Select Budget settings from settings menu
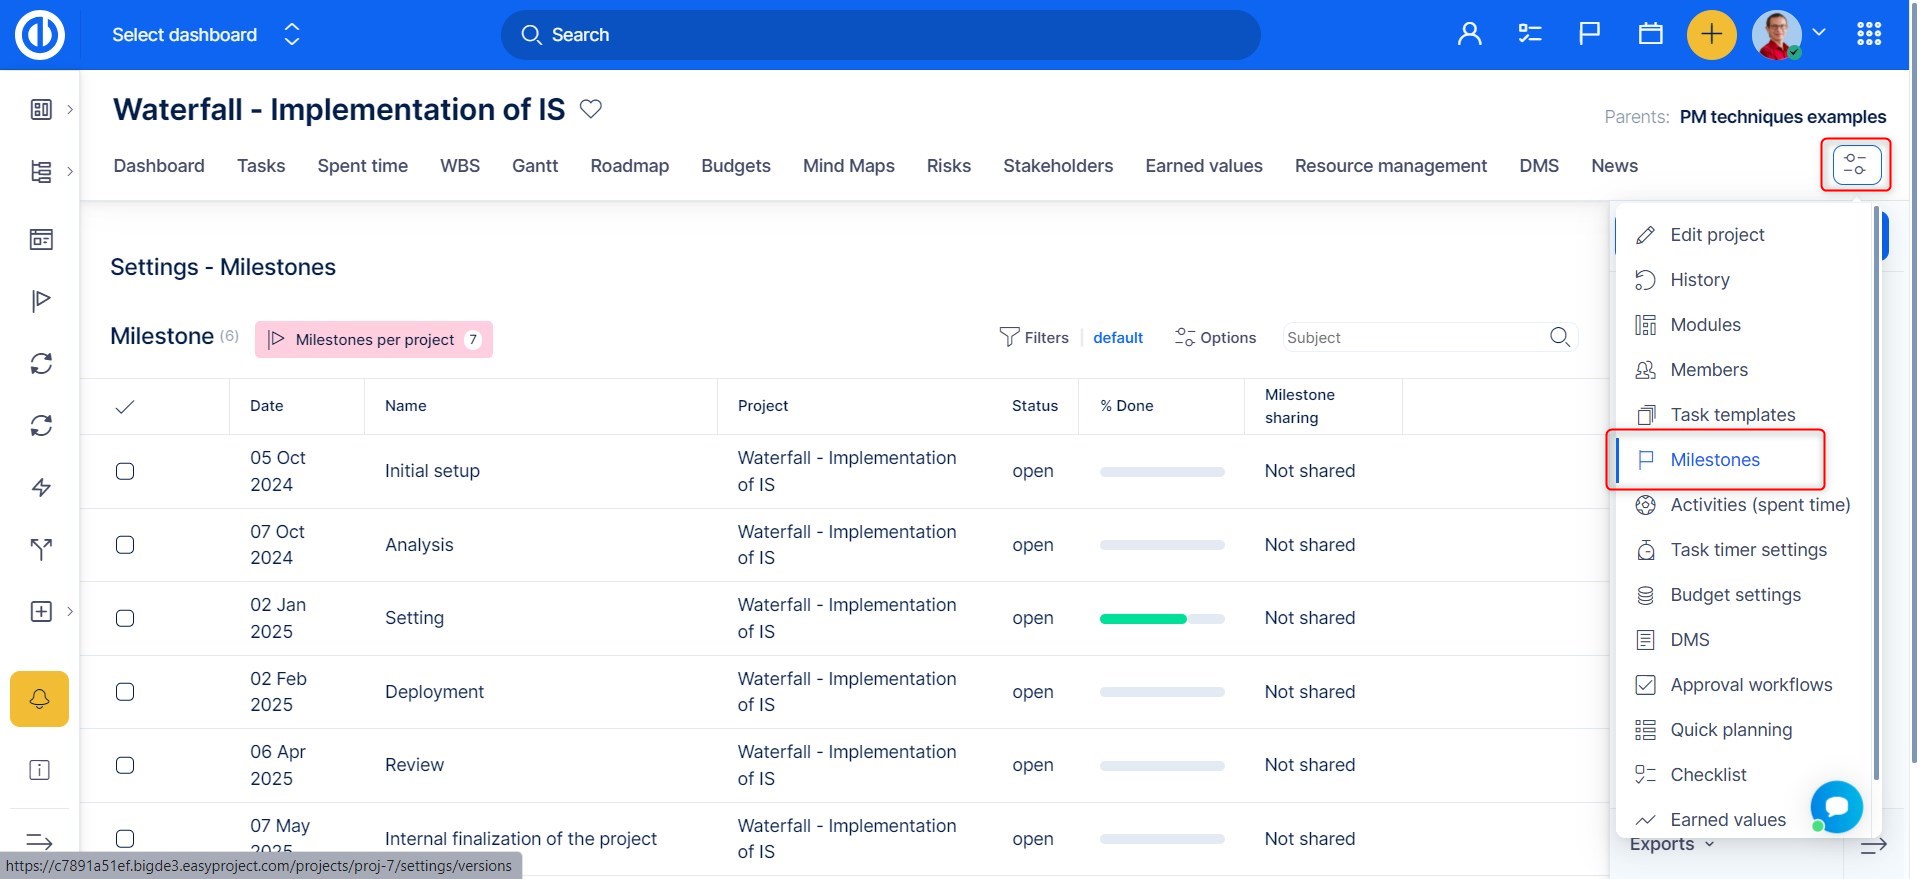Viewport: 1920px width, 879px height. (1735, 595)
